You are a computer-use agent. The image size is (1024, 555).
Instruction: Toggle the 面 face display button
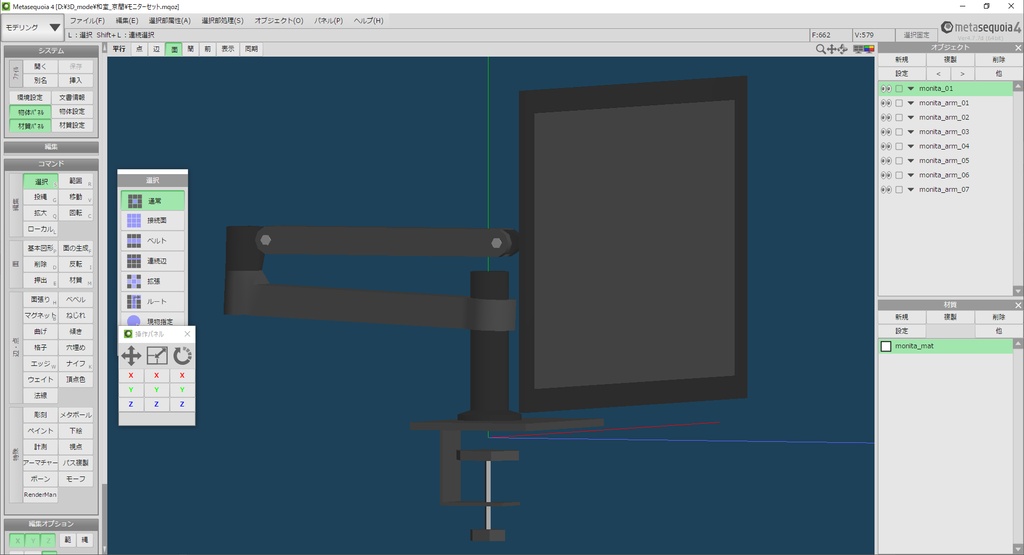coord(174,49)
